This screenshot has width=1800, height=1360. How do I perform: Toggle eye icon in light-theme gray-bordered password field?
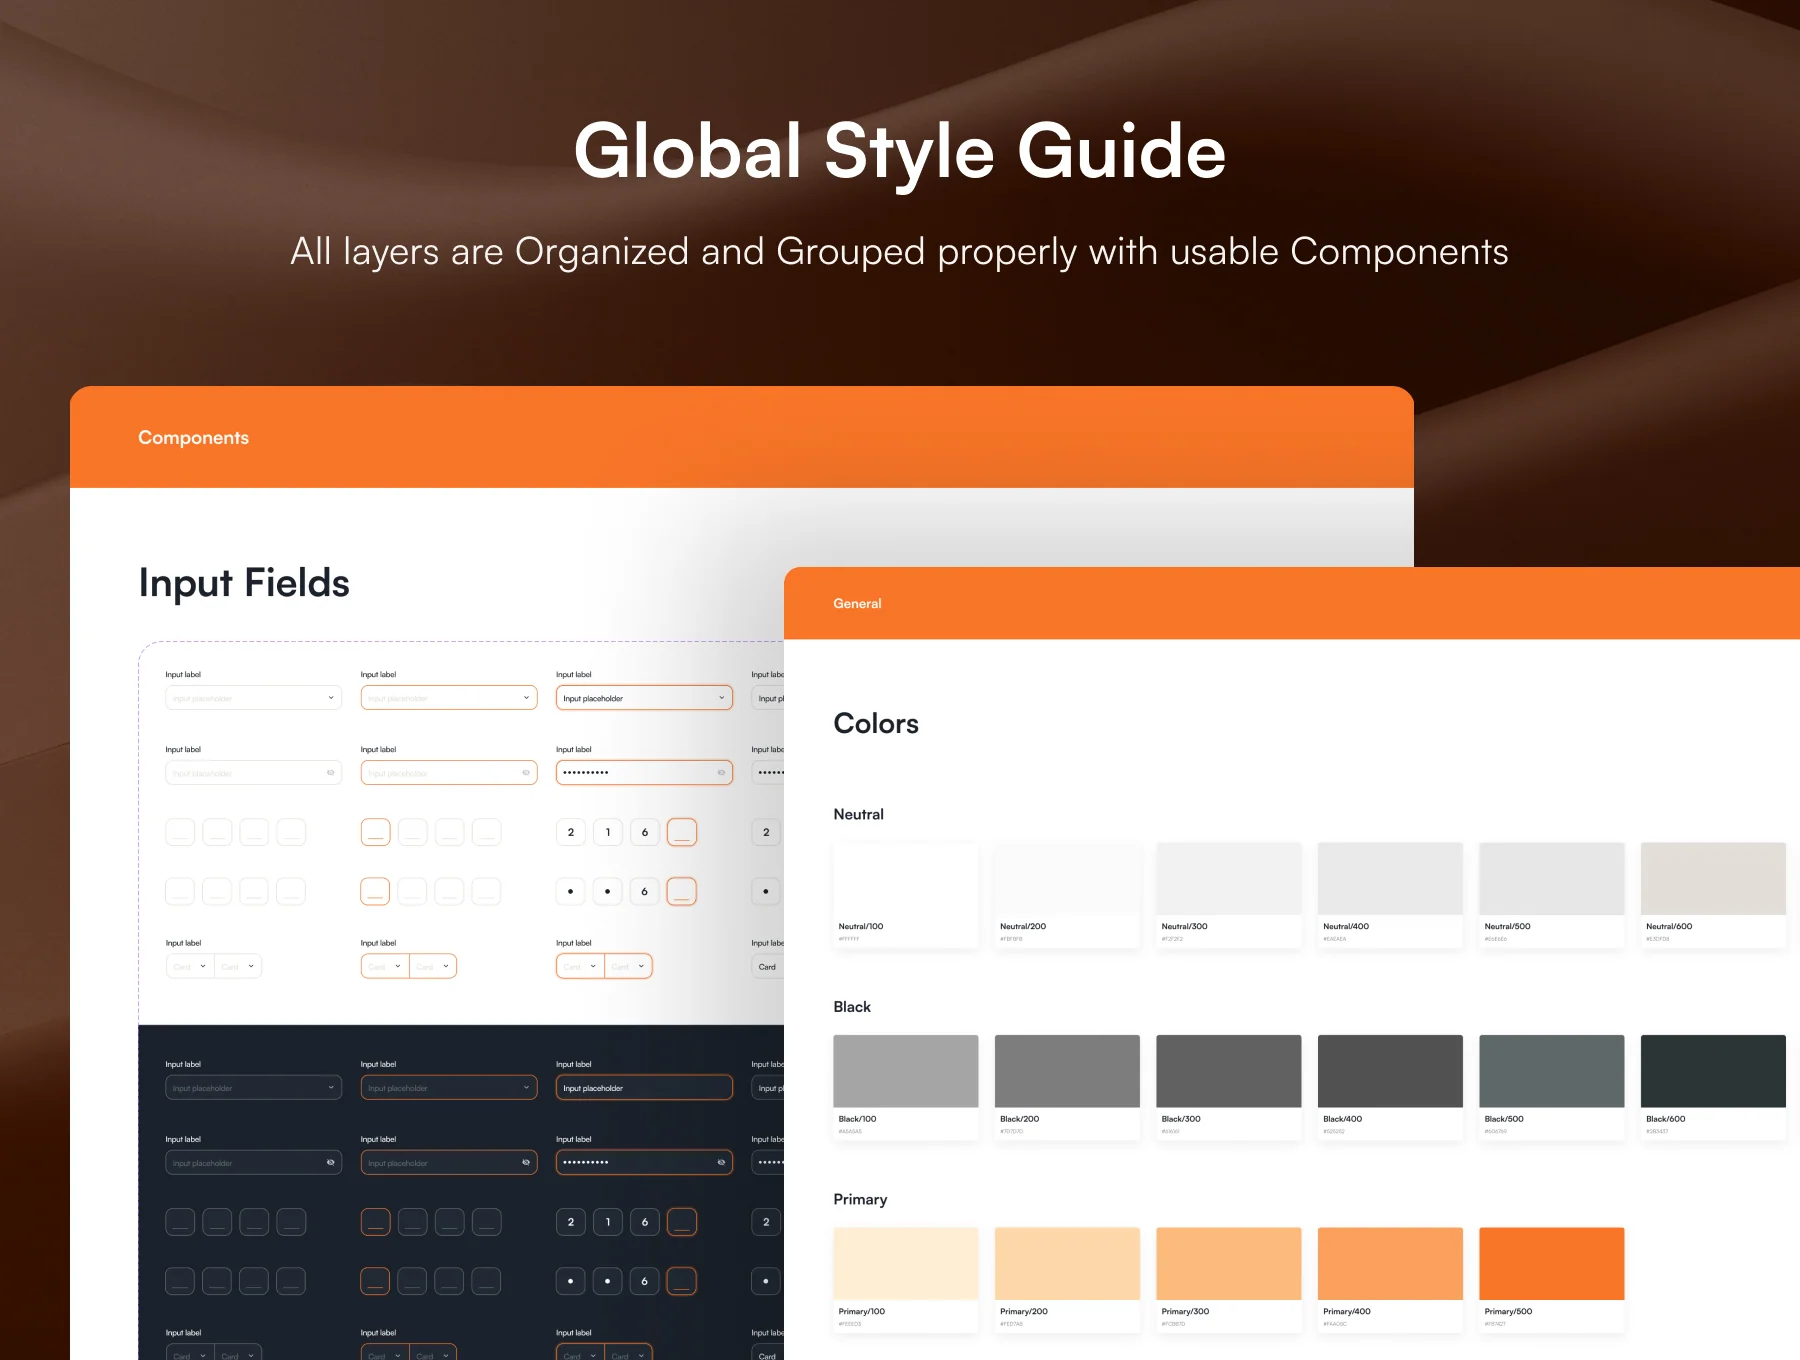pos(331,773)
